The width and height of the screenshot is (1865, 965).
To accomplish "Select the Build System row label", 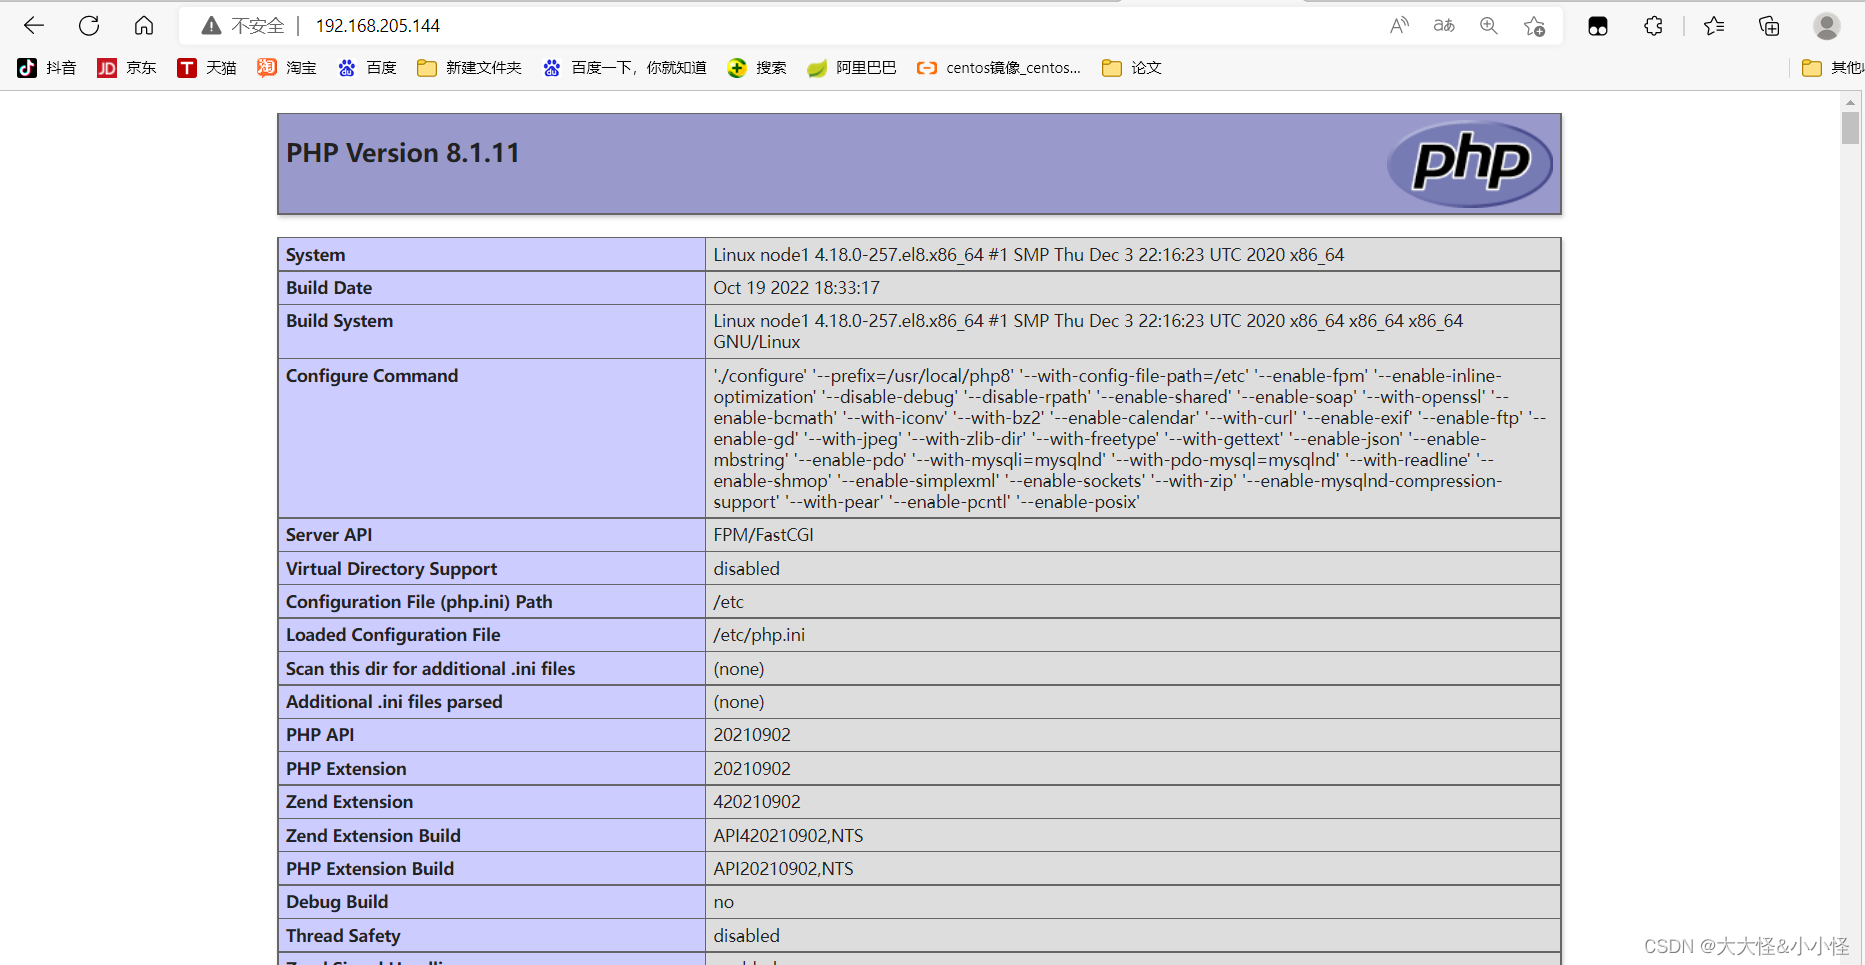I will click(x=339, y=321).
